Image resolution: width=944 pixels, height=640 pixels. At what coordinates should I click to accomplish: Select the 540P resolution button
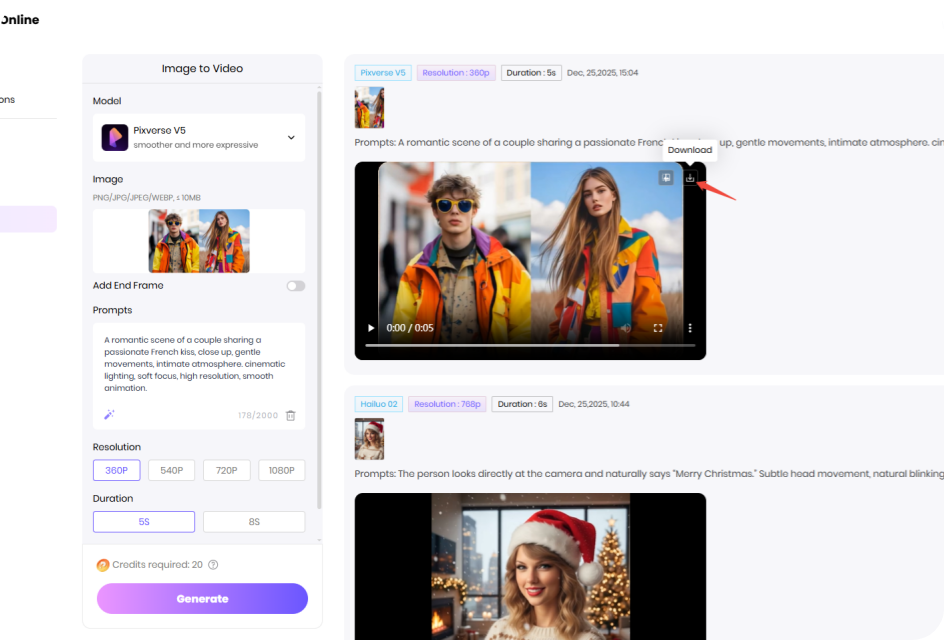(x=171, y=470)
